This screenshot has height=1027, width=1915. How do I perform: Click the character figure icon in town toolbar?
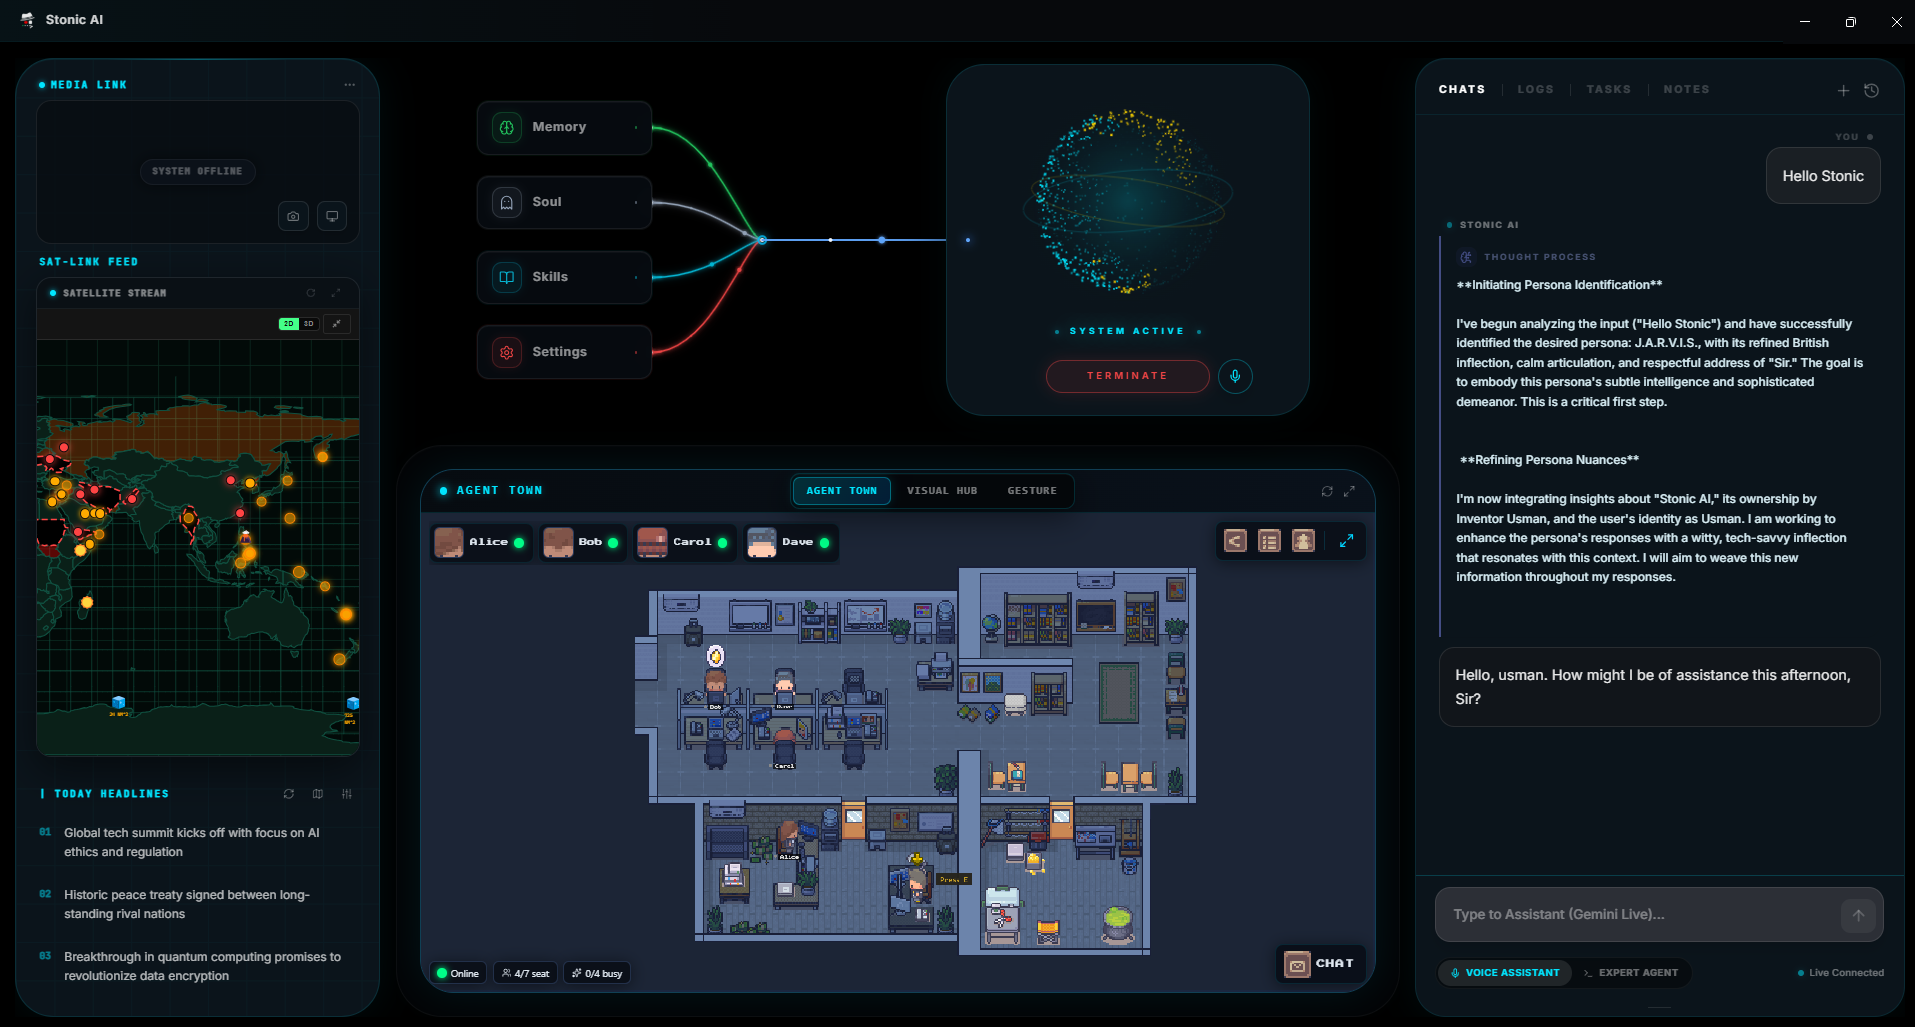tap(1303, 542)
